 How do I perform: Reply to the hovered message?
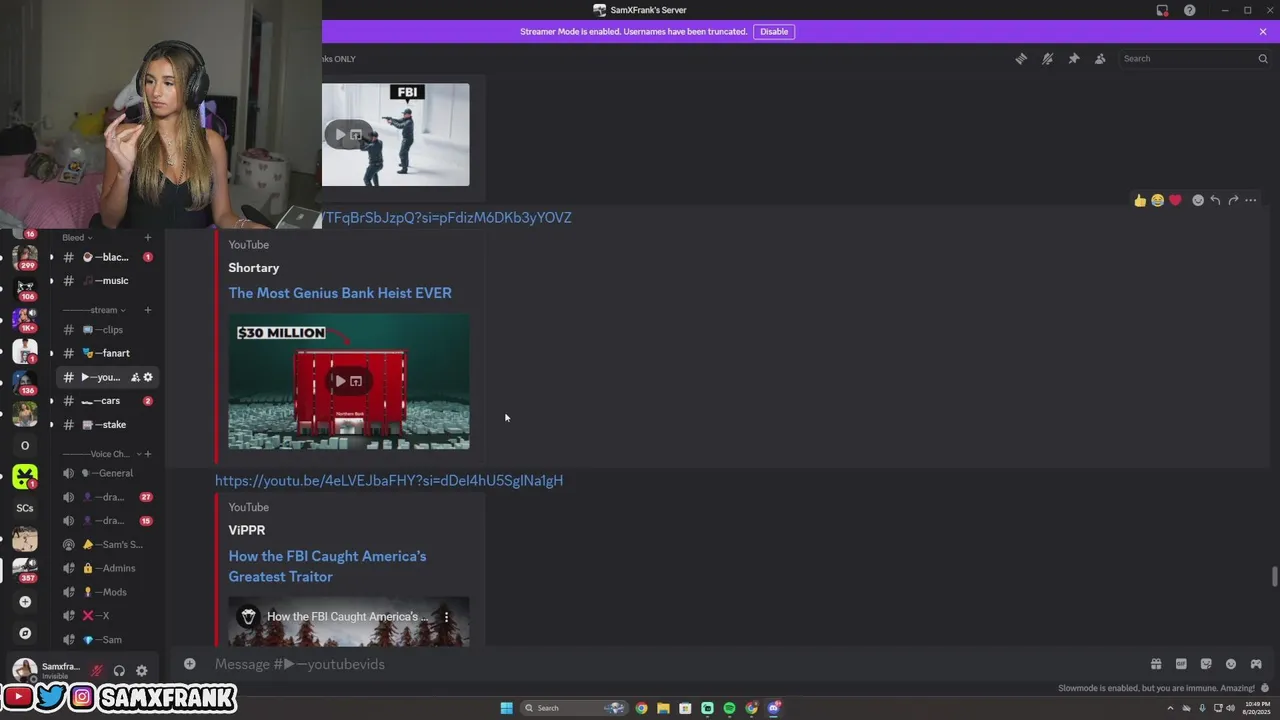pyautogui.click(x=1215, y=200)
